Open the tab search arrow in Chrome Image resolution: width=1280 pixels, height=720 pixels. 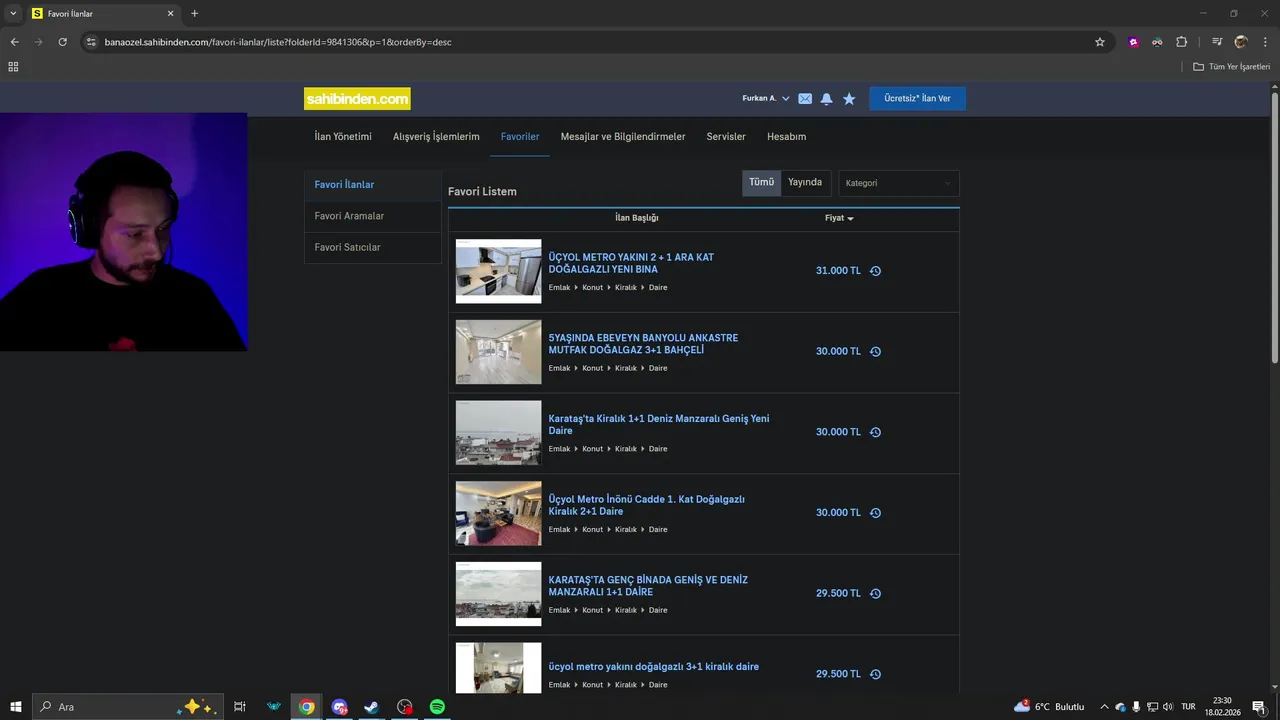(13, 13)
